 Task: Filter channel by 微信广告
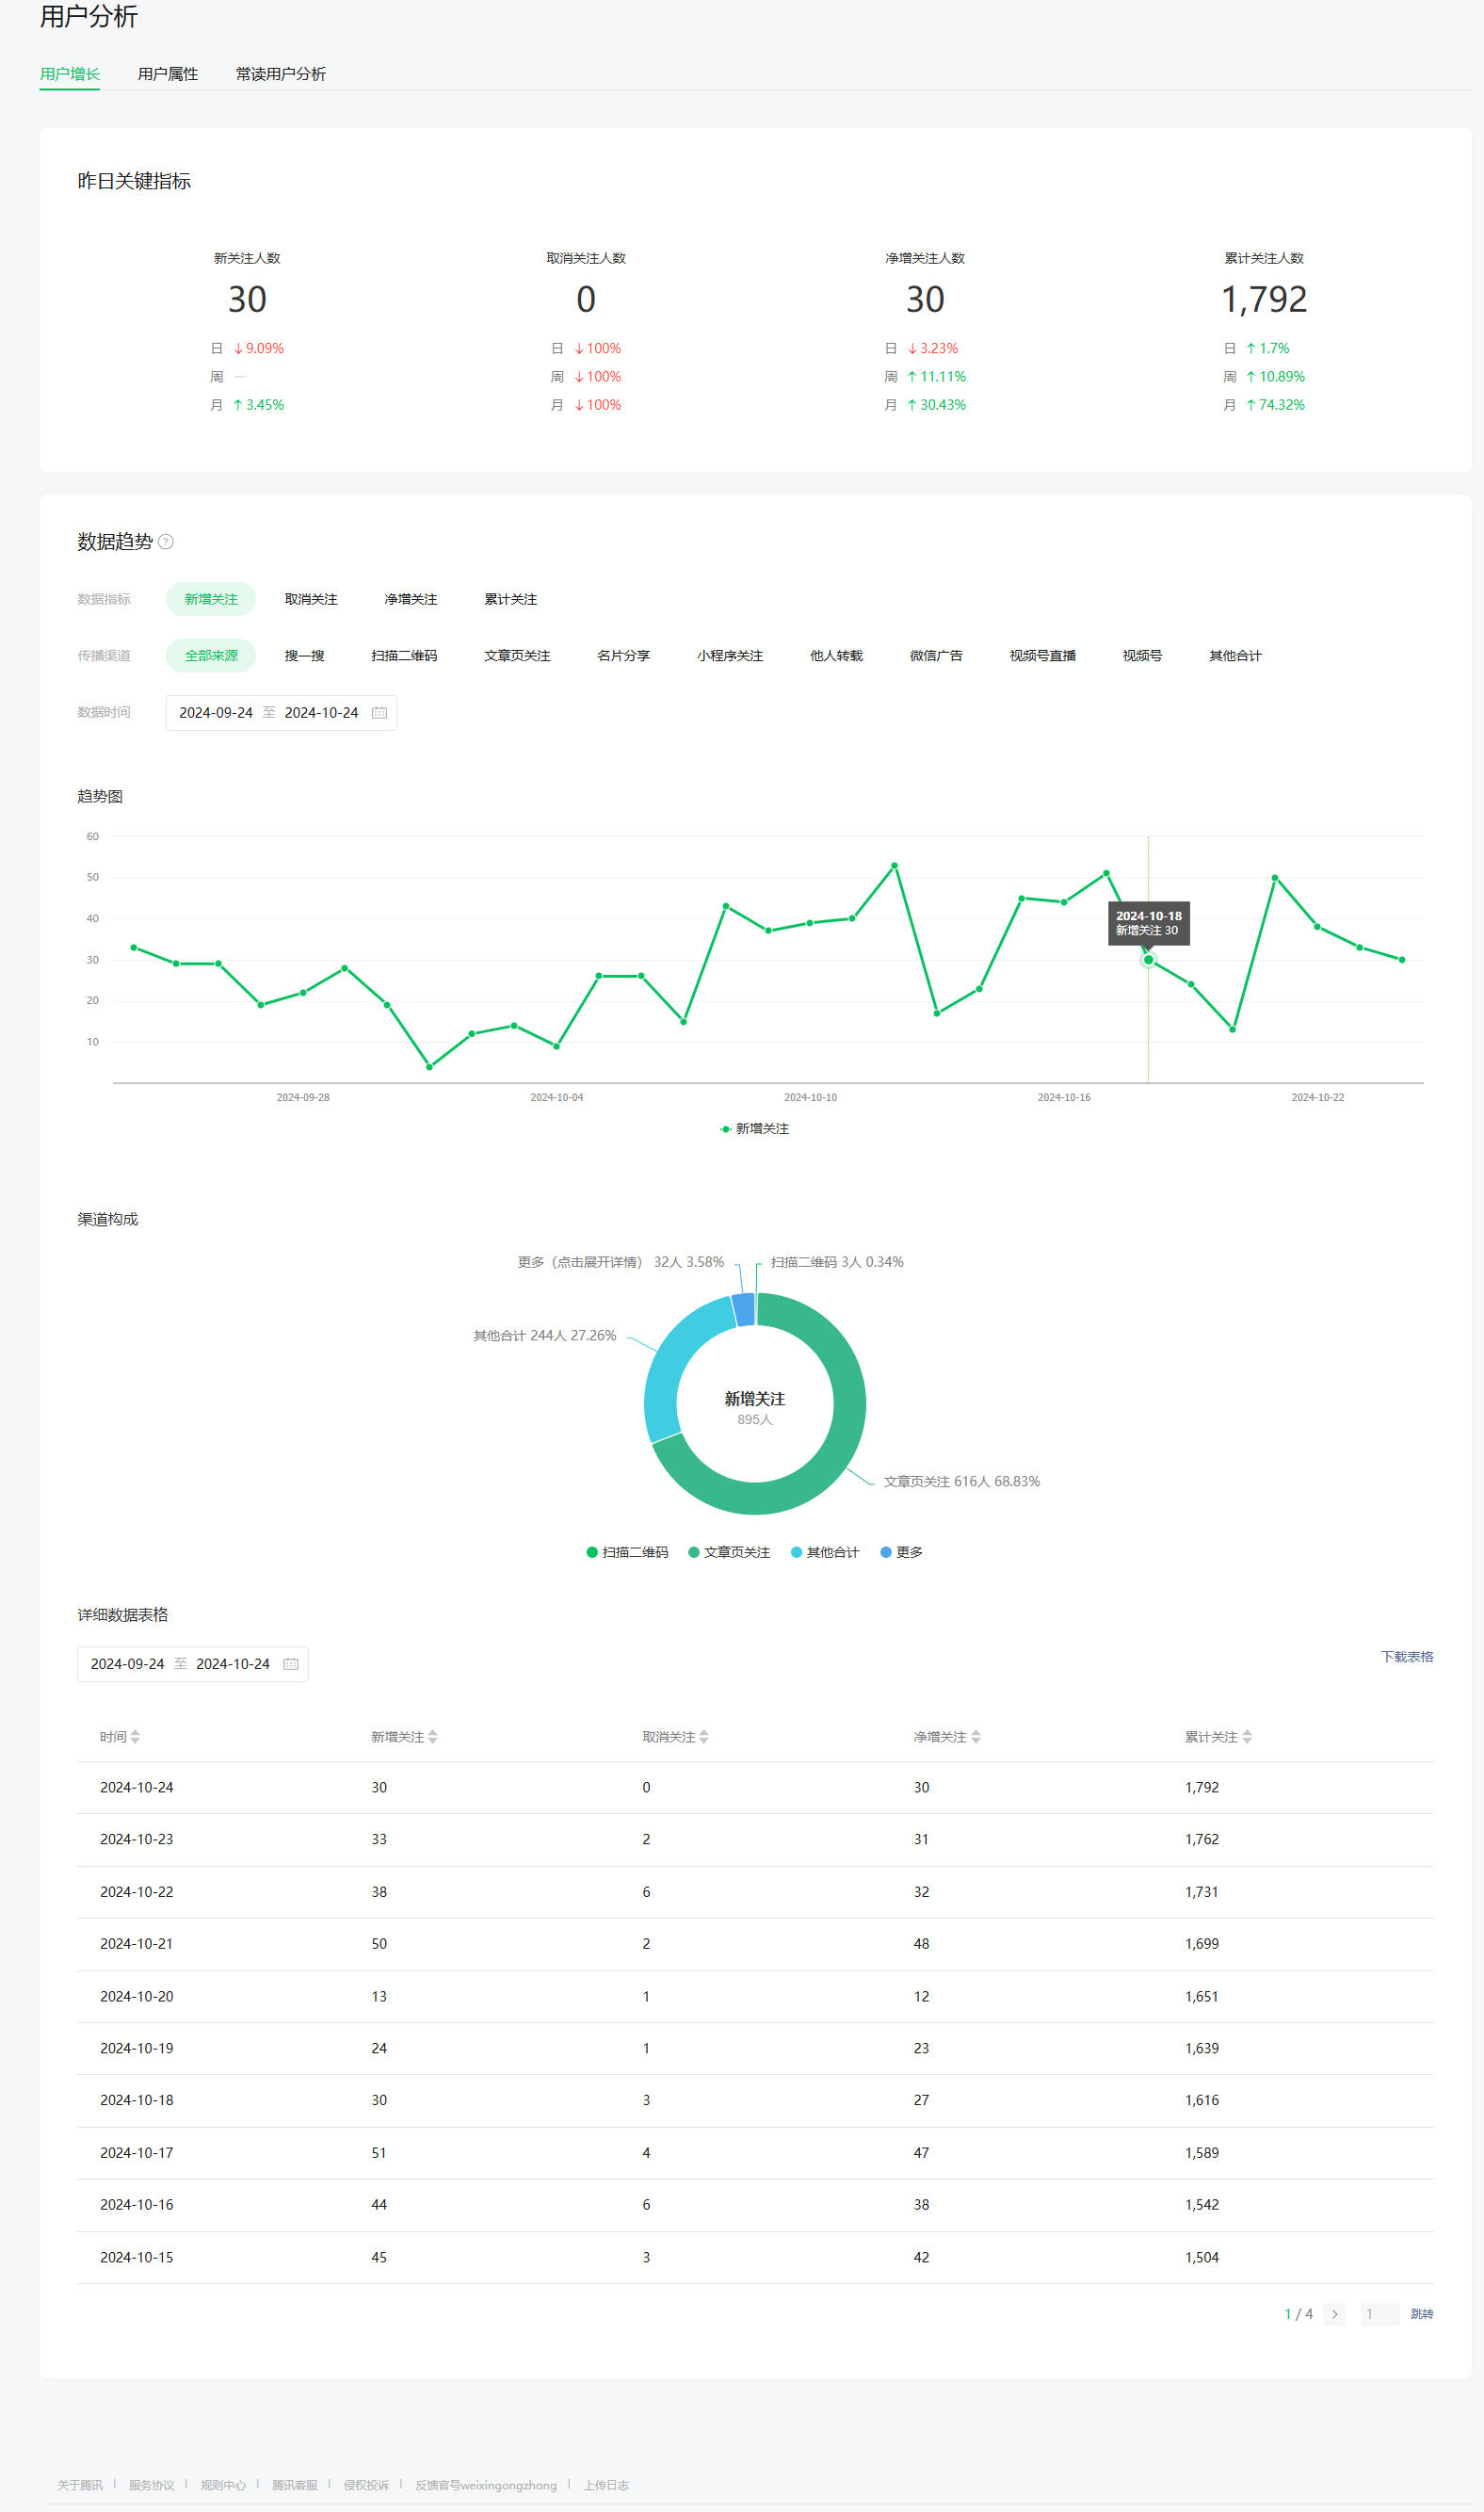pyautogui.click(x=937, y=656)
